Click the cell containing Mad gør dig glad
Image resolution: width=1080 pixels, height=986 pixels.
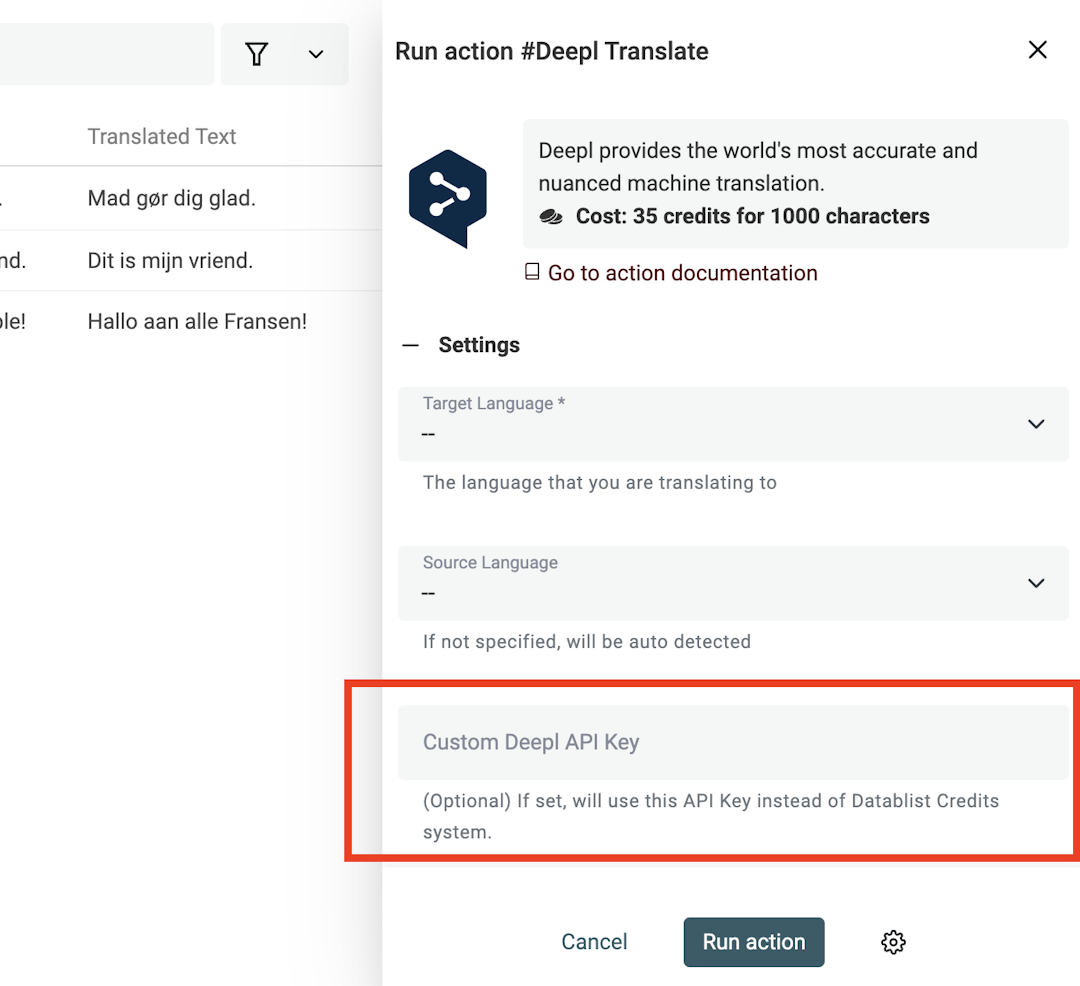pyautogui.click(x=172, y=198)
